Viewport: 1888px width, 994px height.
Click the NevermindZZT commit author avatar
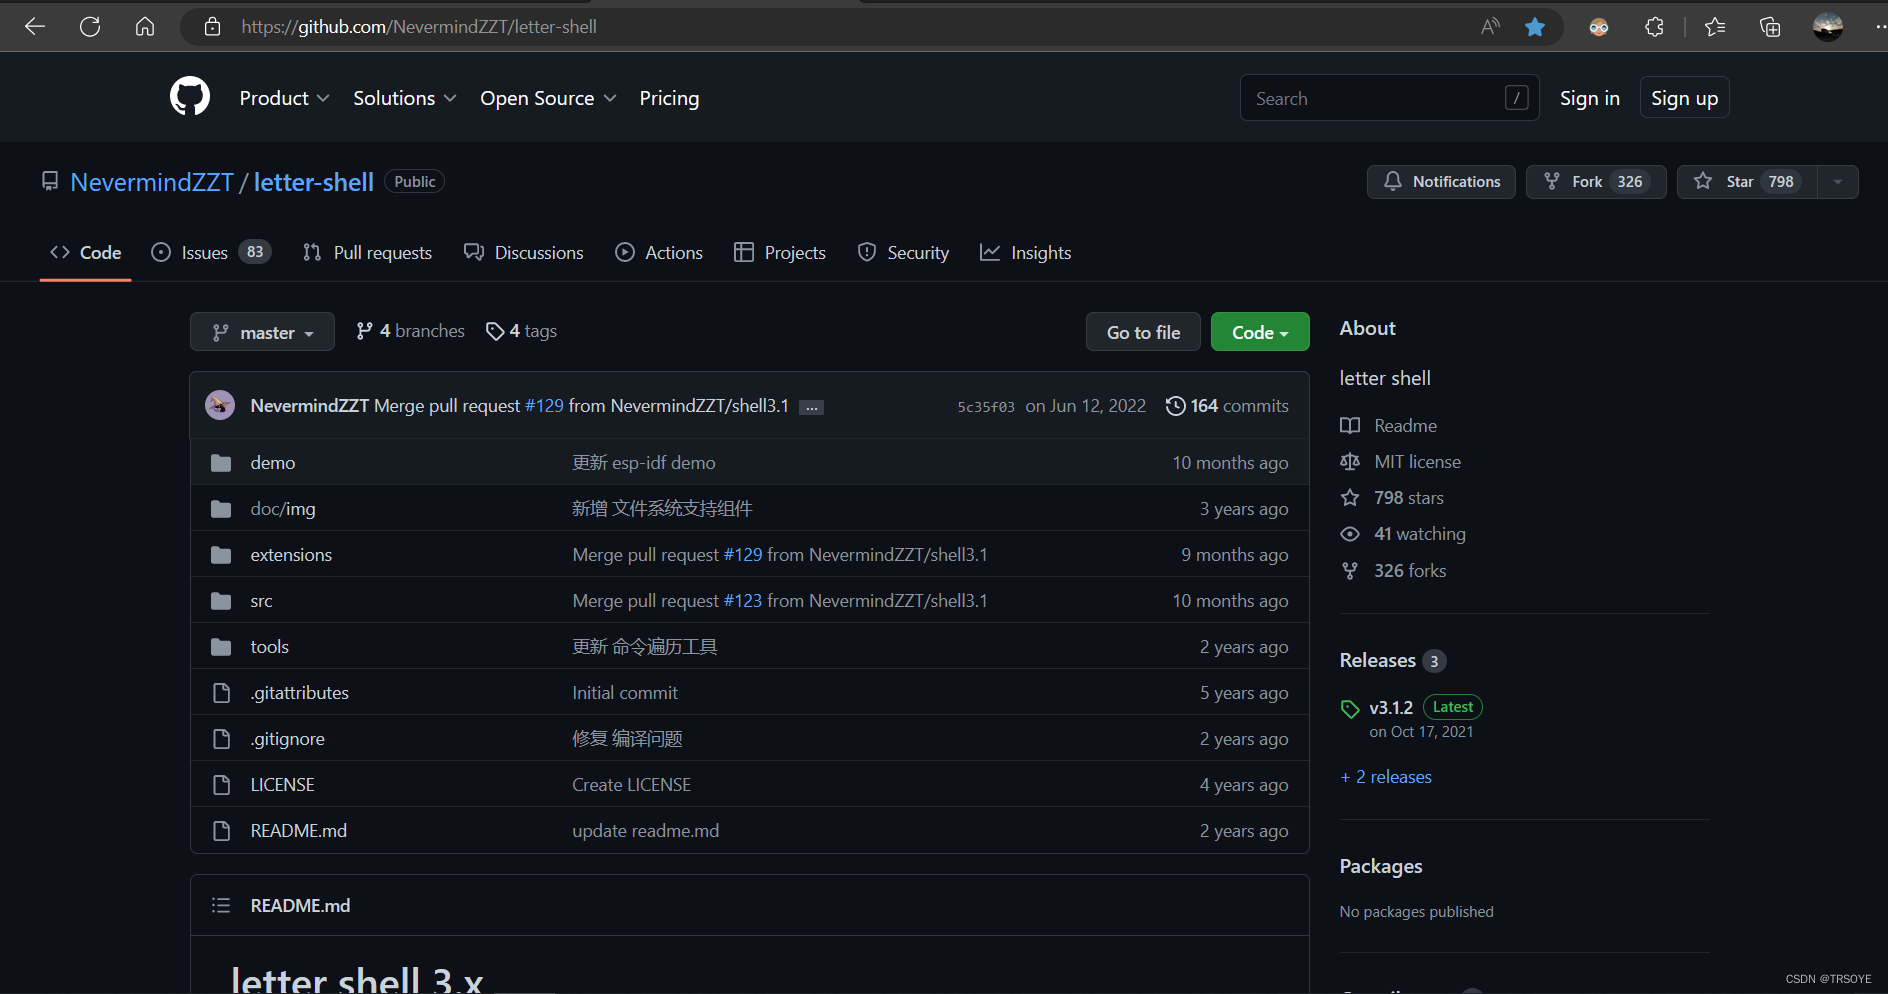tap(220, 405)
